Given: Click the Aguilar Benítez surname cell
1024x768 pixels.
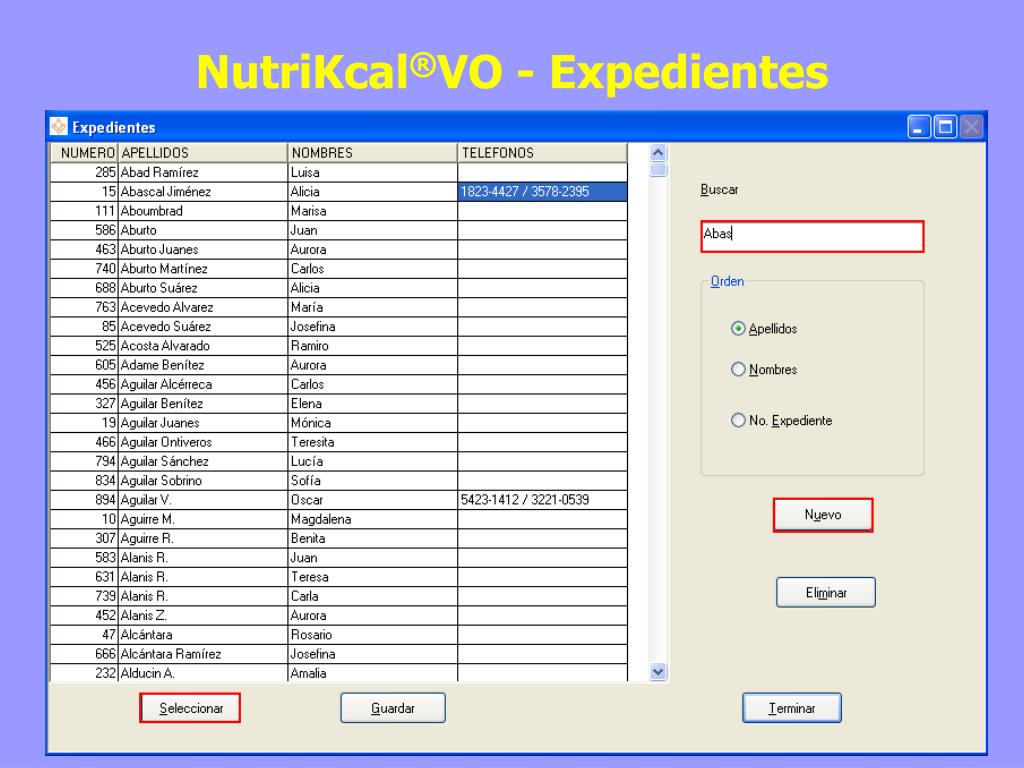Looking at the screenshot, I should coord(203,404).
